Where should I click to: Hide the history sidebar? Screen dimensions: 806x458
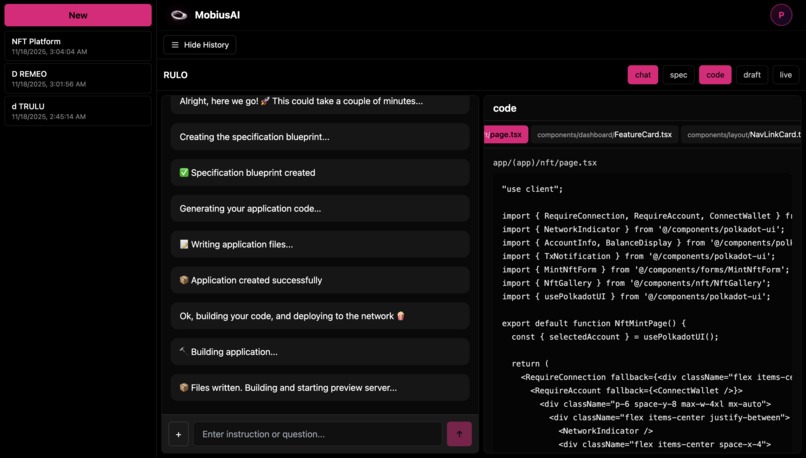pos(200,45)
